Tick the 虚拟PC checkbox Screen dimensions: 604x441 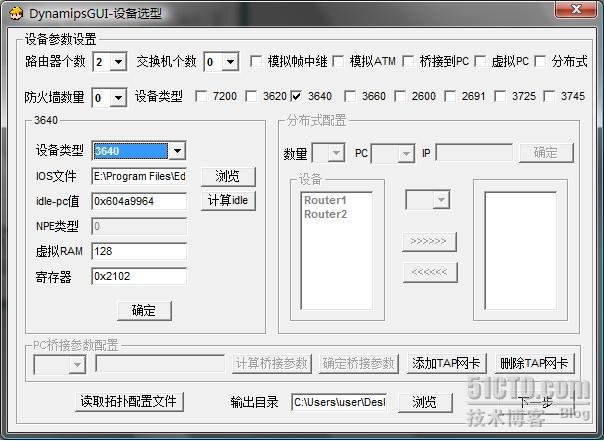[x=480, y=61]
